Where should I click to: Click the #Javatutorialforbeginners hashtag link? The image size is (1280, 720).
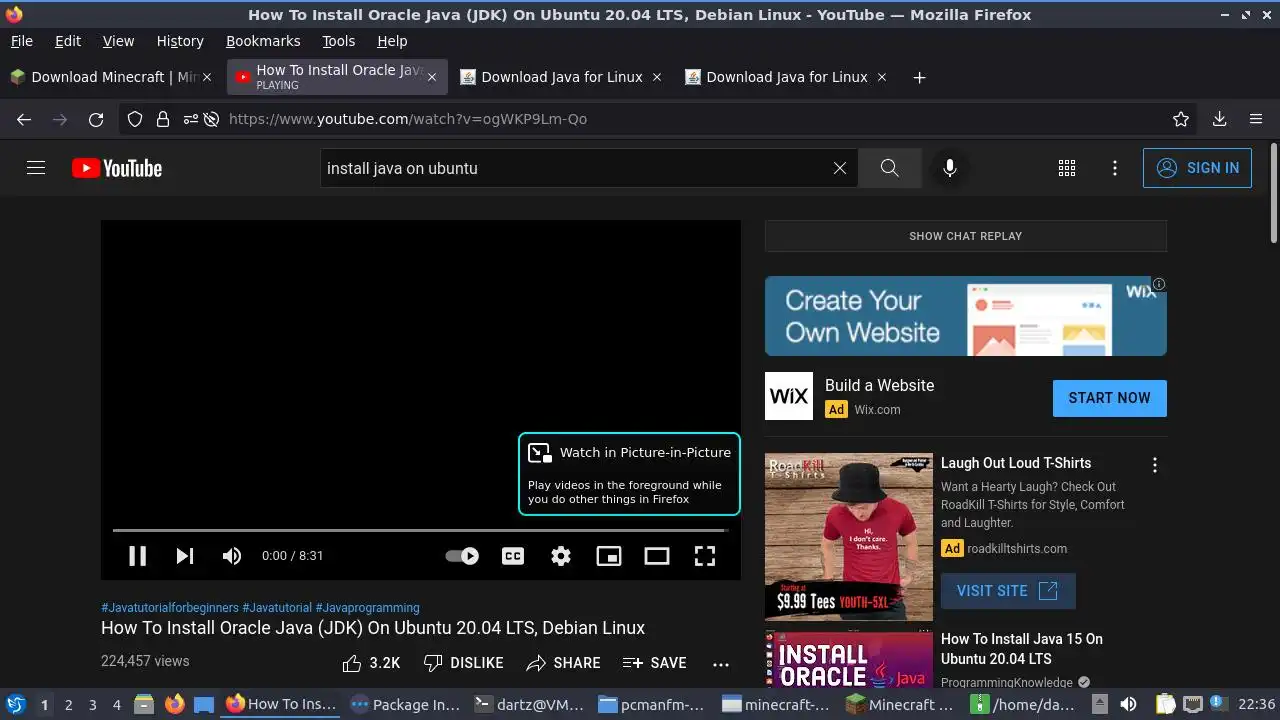click(x=170, y=608)
